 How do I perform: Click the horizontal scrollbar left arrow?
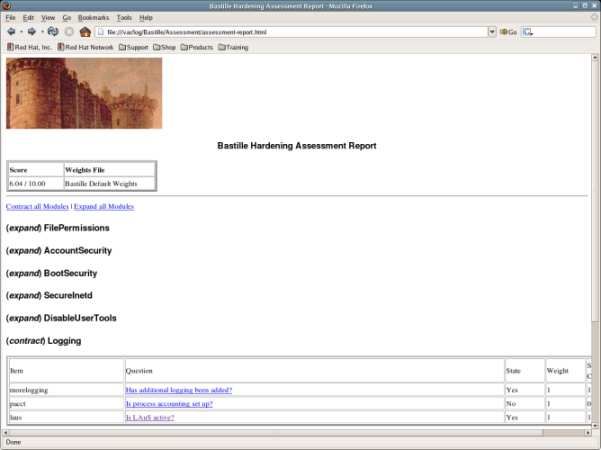[5, 432]
